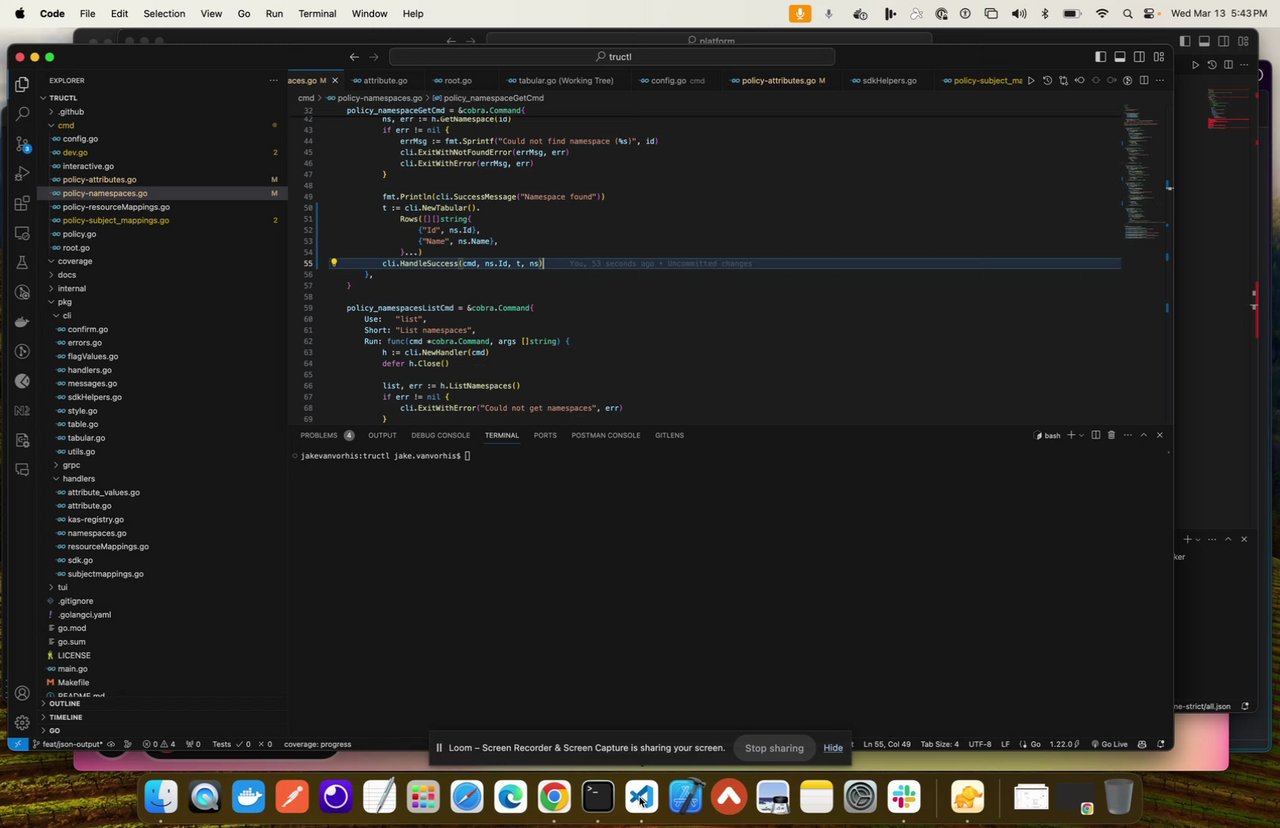Click the feat/json-output branch in the status bar
The width and height of the screenshot is (1280, 828).
pos(67,744)
